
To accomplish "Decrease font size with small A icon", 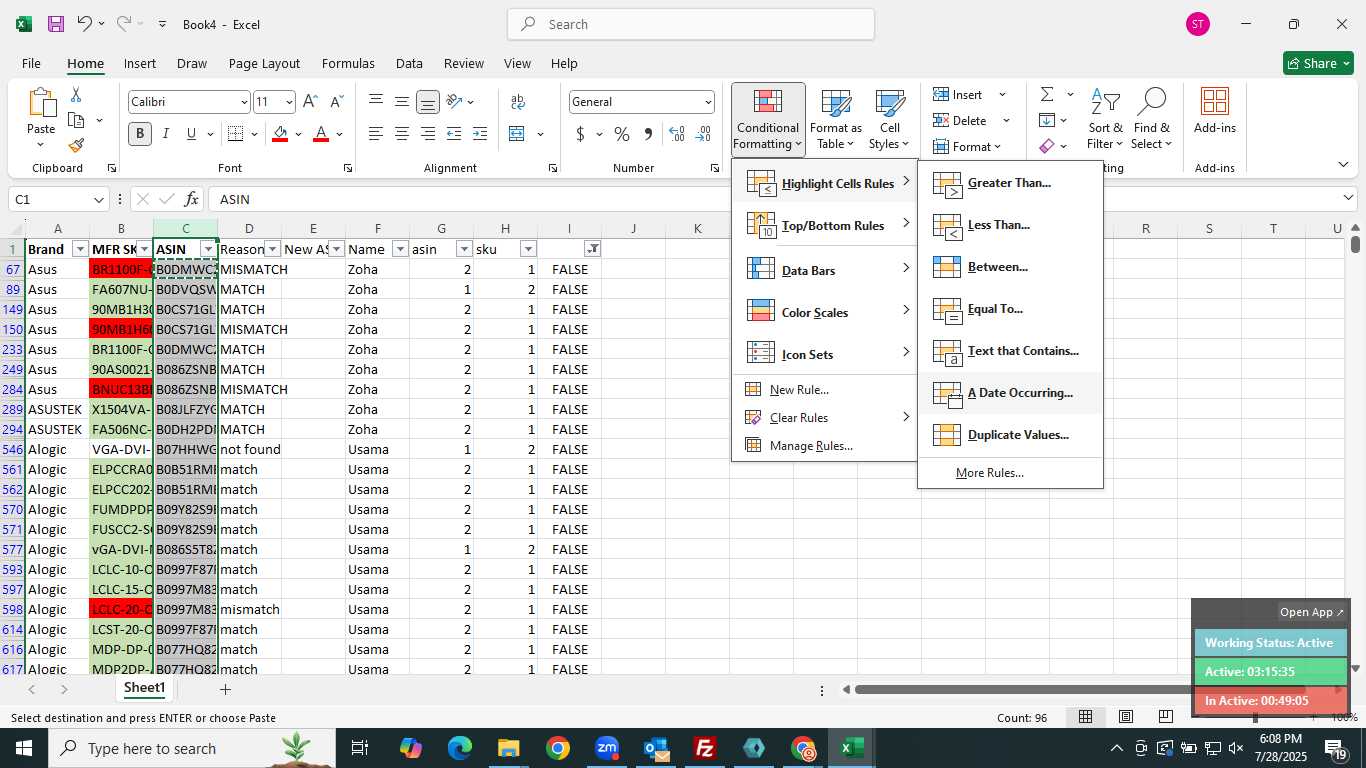I will pyautogui.click(x=336, y=102).
